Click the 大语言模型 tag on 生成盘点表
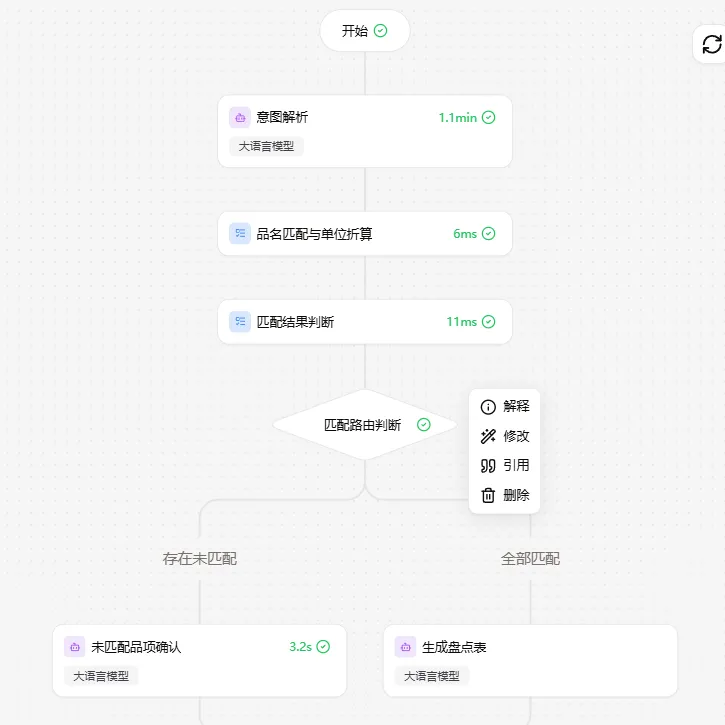Screen dimensions: 725x725 tap(432, 676)
